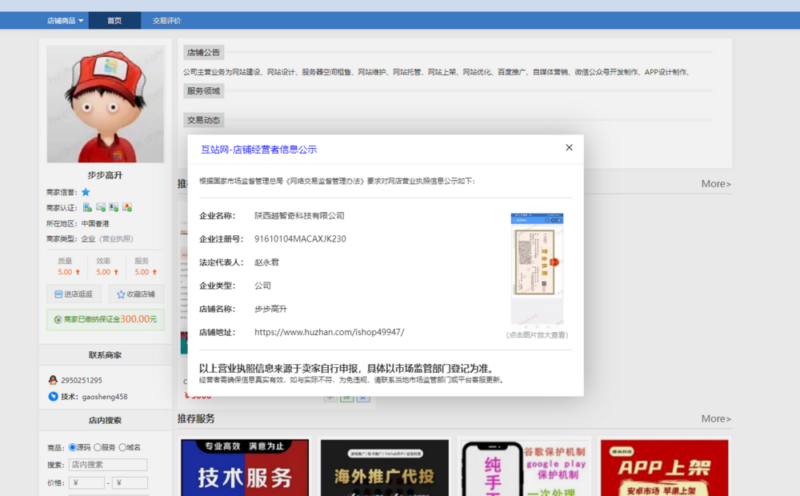
Task: Click the dialog title 互站网-店铺经营者信息公示
Action: click(x=259, y=150)
